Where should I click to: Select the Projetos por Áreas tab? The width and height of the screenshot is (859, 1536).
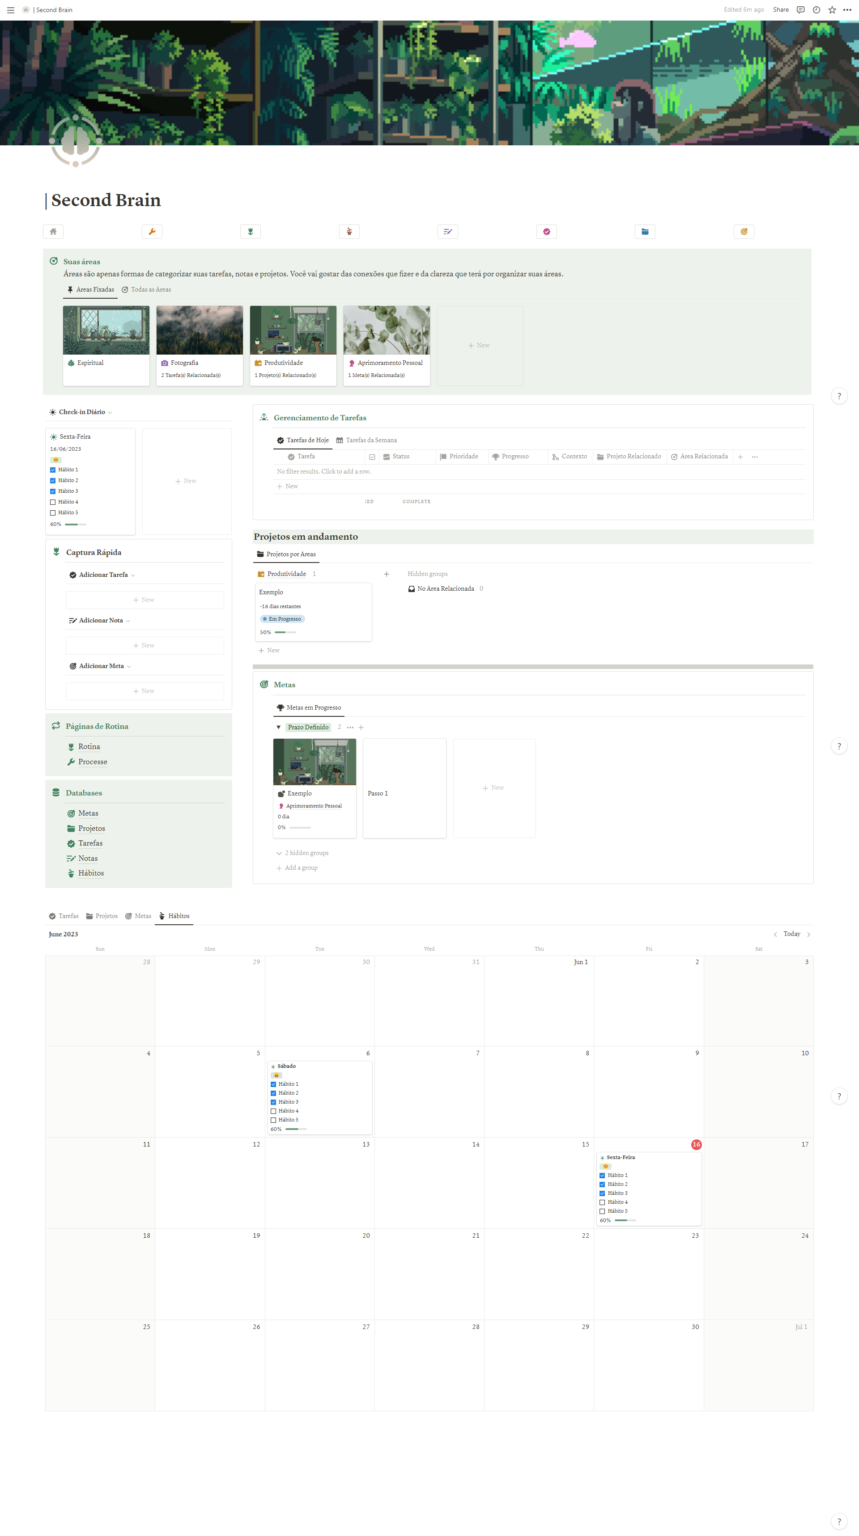coord(288,554)
